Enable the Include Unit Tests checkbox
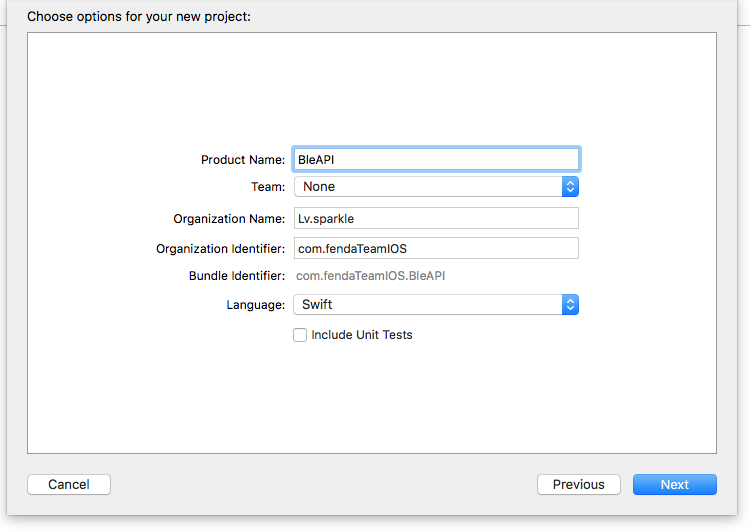The image size is (750, 532). click(x=300, y=335)
